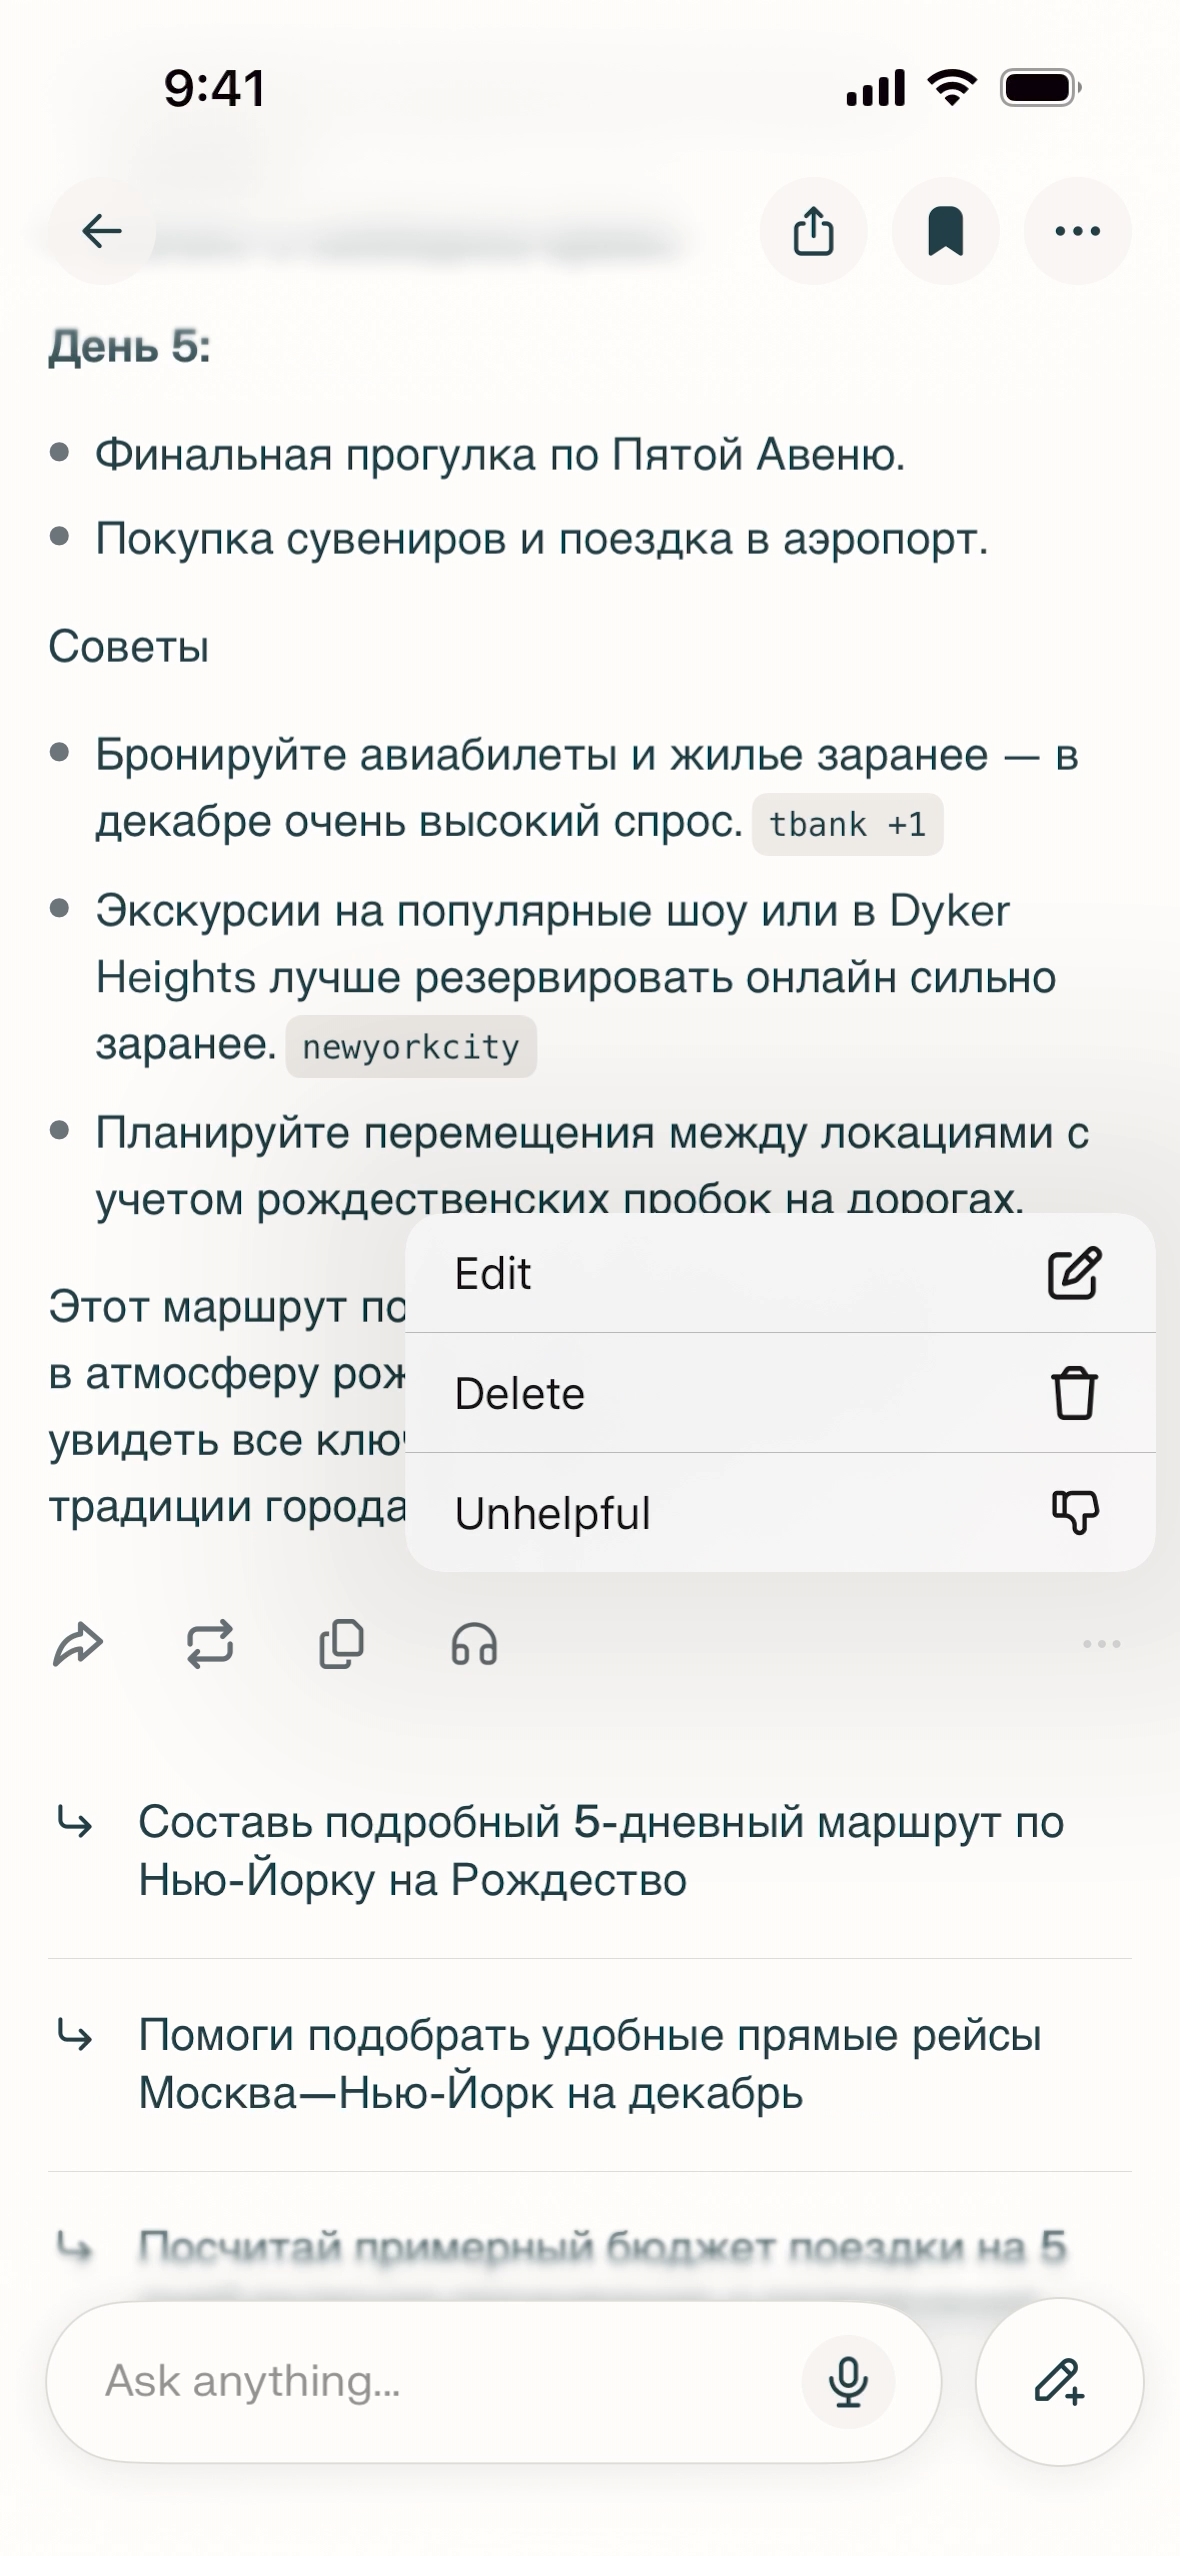Select Edit in the context menu
This screenshot has width=1180, height=2556.
coord(780,1273)
